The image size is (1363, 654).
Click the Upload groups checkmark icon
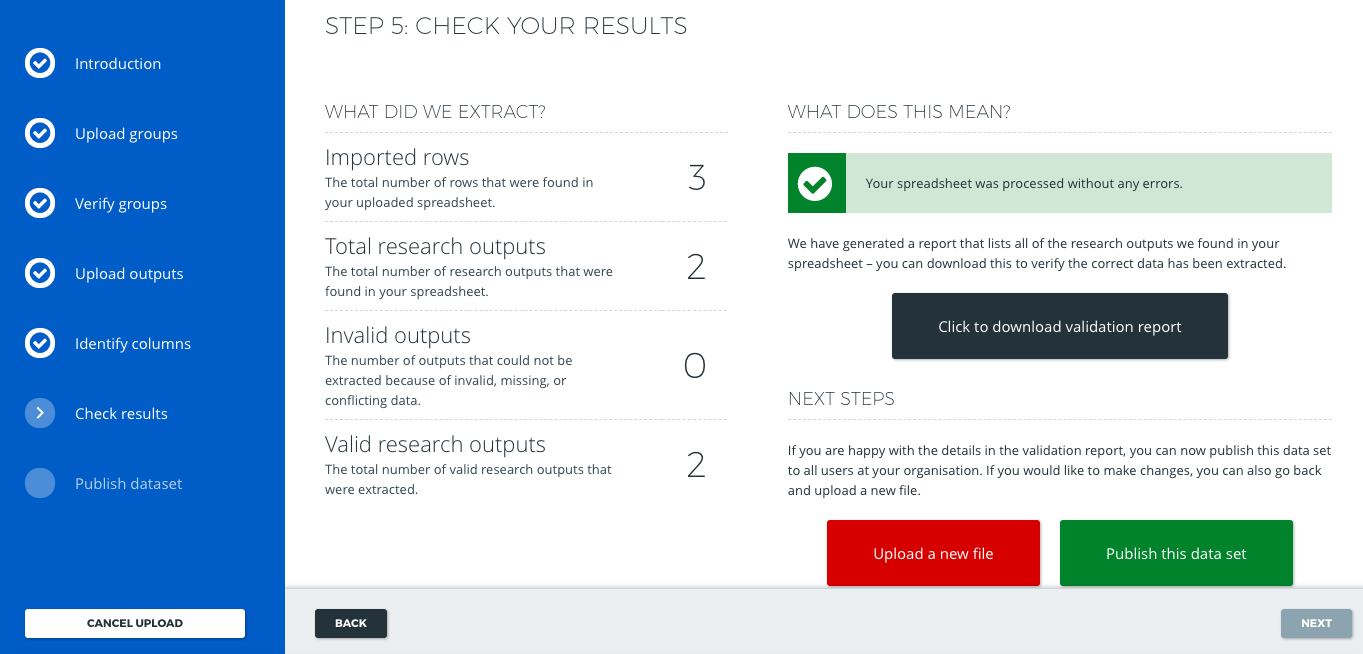point(40,134)
